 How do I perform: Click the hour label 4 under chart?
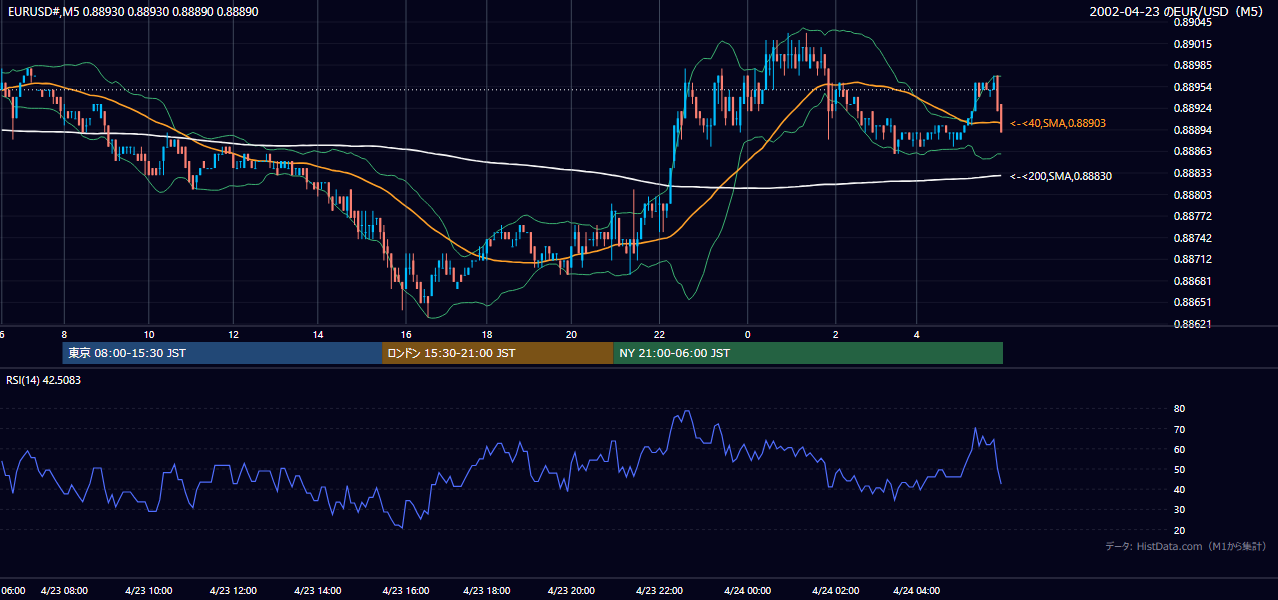(x=917, y=334)
